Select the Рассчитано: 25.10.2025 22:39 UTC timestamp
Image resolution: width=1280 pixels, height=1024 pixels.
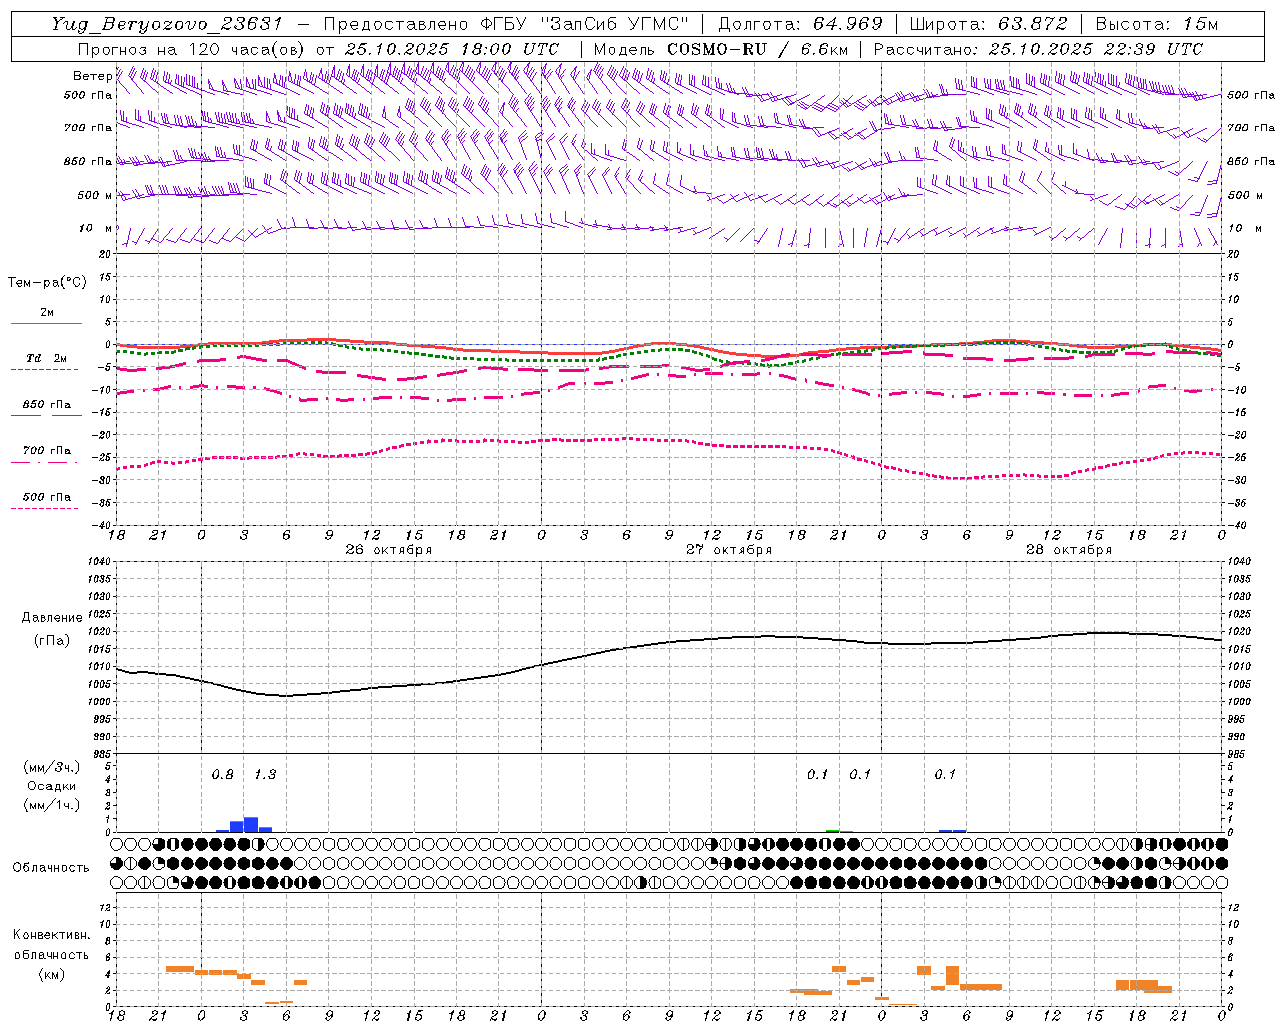[x=1038, y=49]
